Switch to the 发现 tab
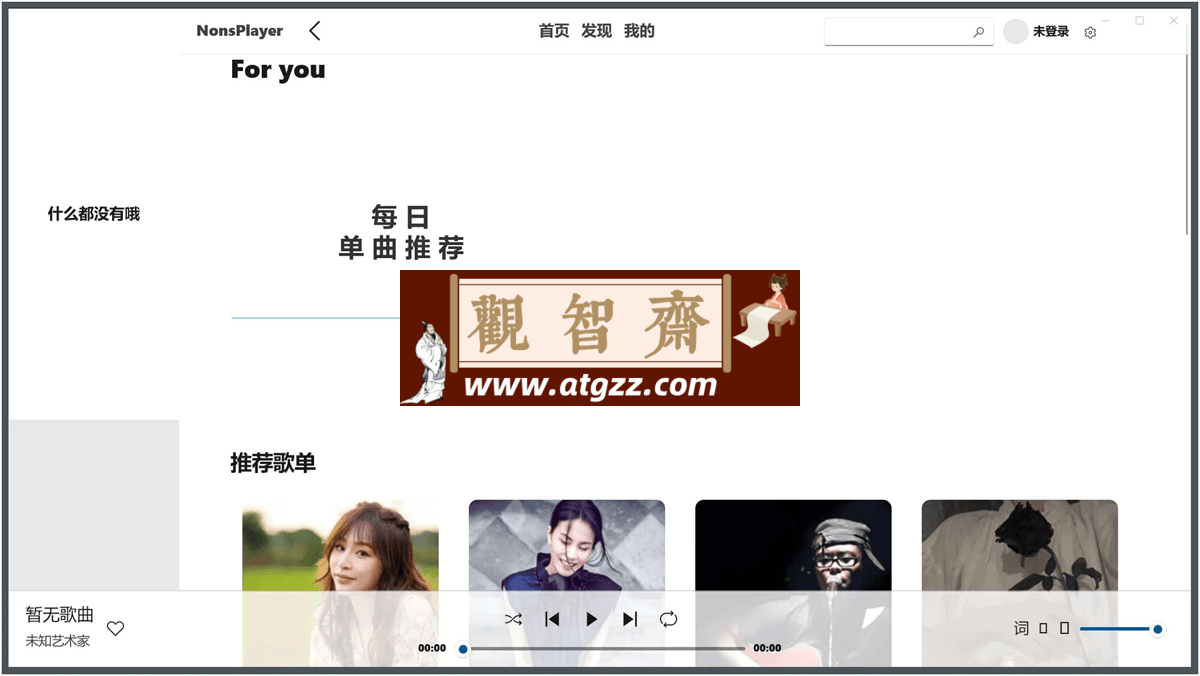Image resolution: width=1200 pixels, height=676 pixels. pyautogui.click(x=596, y=31)
